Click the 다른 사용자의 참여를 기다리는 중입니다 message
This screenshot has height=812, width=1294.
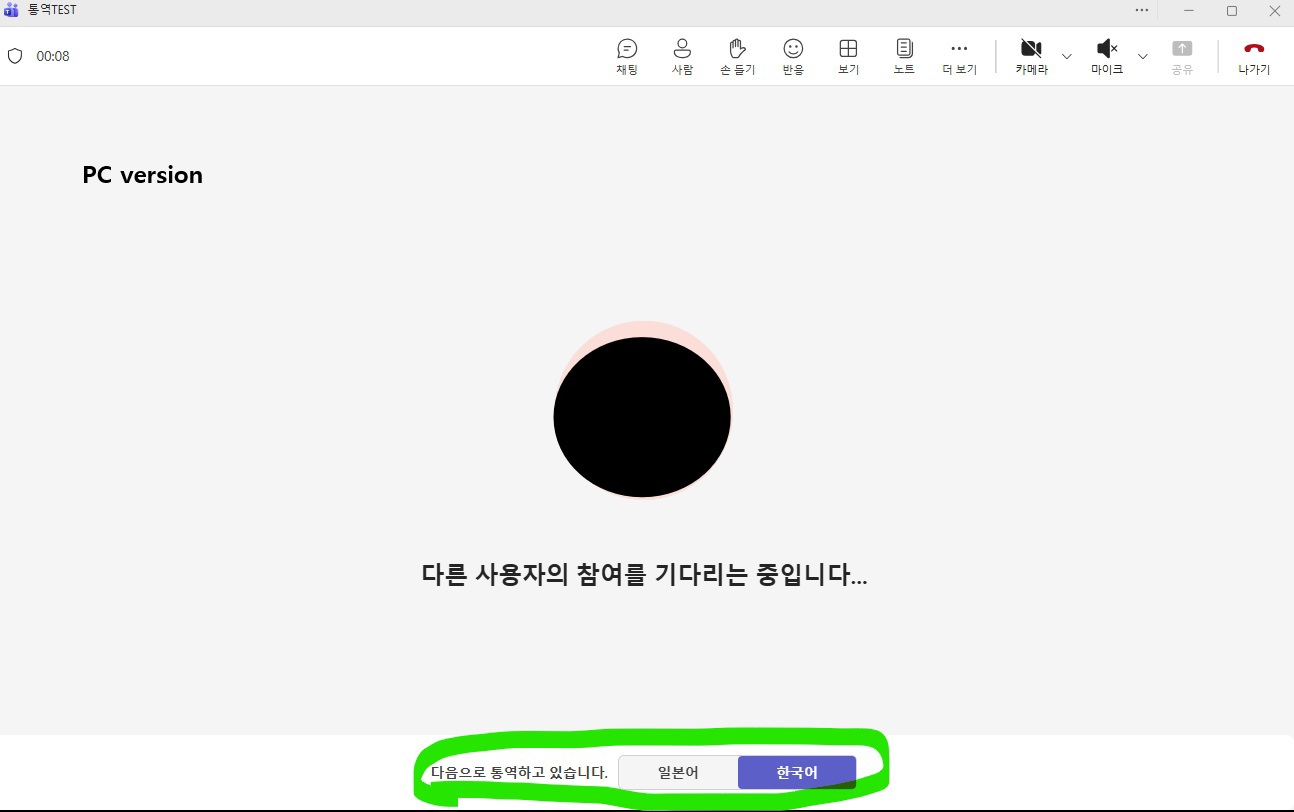(x=644, y=575)
